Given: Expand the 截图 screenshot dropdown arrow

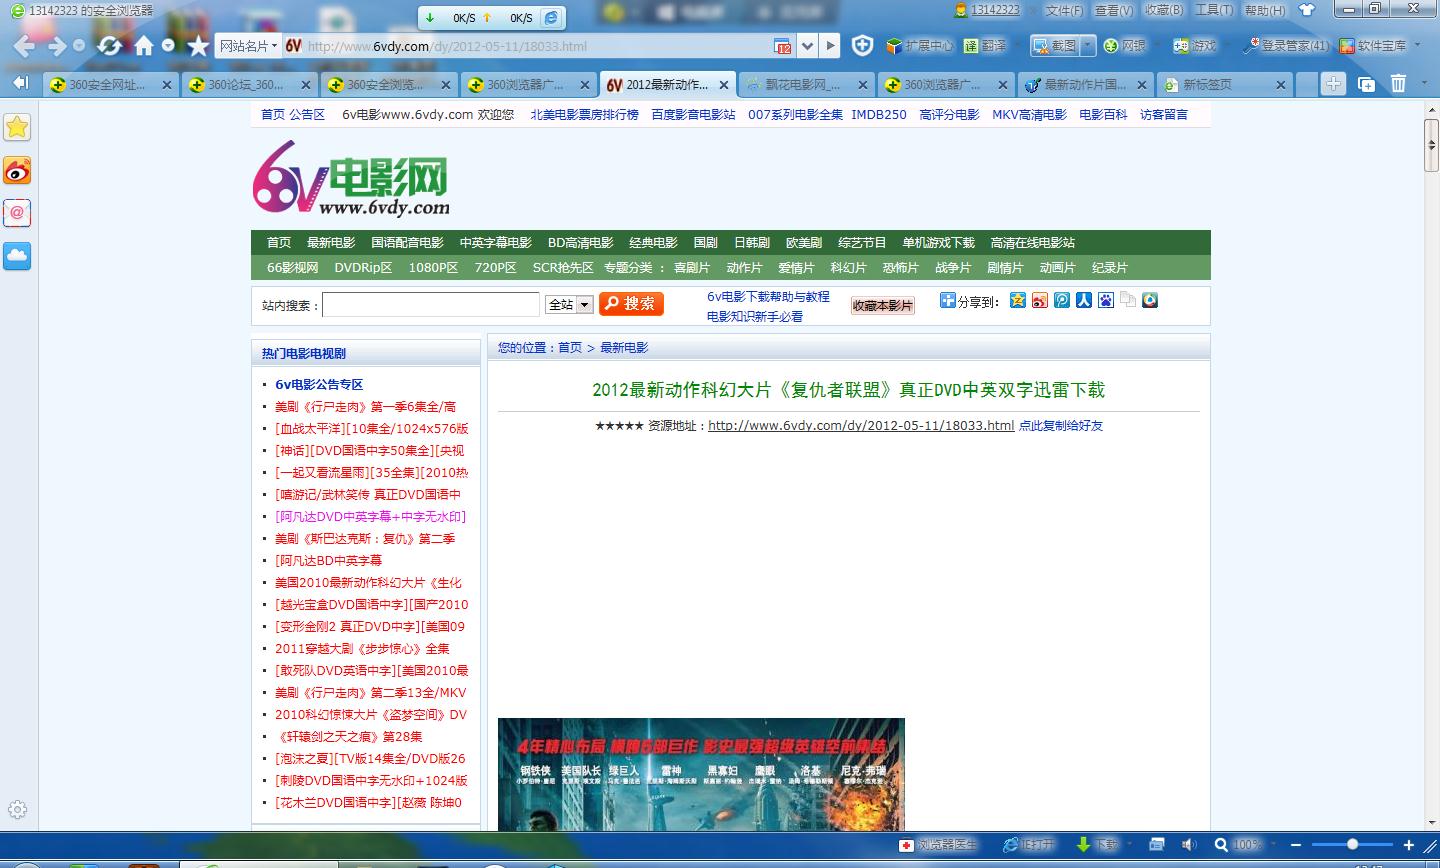Looking at the screenshot, I should coord(1088,46).
